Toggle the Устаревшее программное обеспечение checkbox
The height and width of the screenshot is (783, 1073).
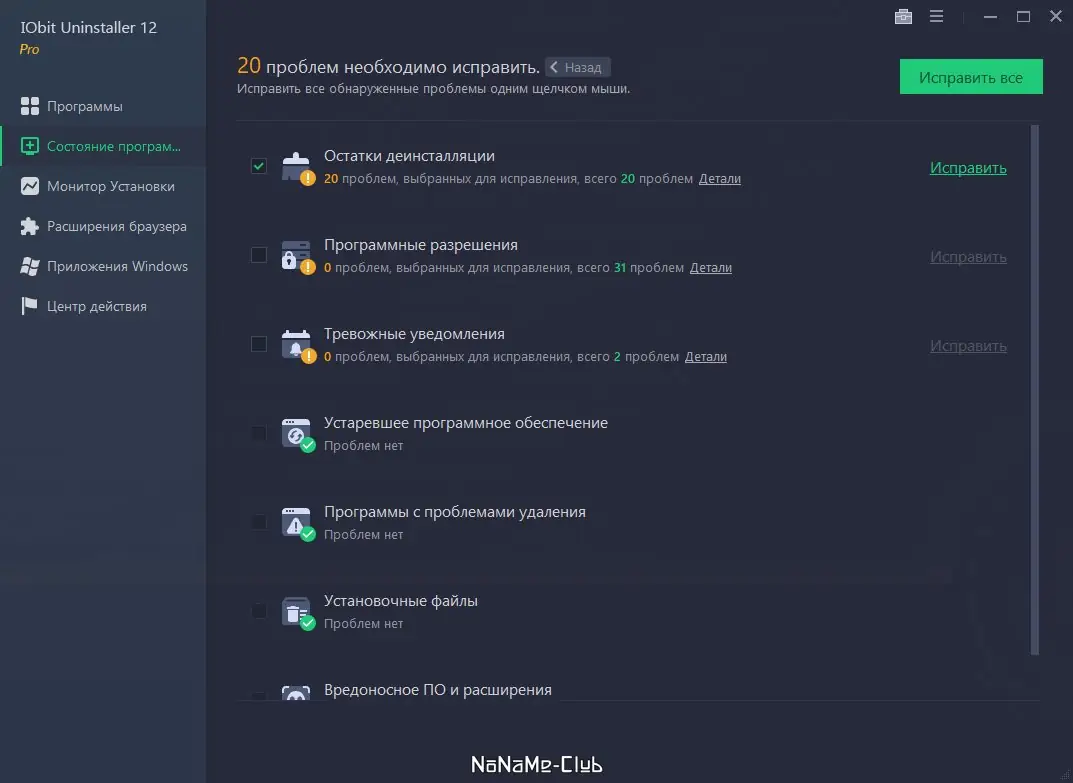tap(259, 433)
